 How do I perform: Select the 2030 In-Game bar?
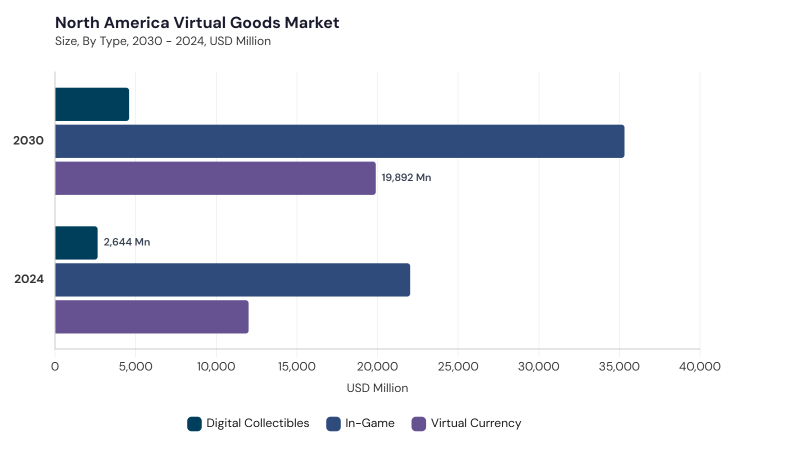pyautogui.click(x=340, y=141)
